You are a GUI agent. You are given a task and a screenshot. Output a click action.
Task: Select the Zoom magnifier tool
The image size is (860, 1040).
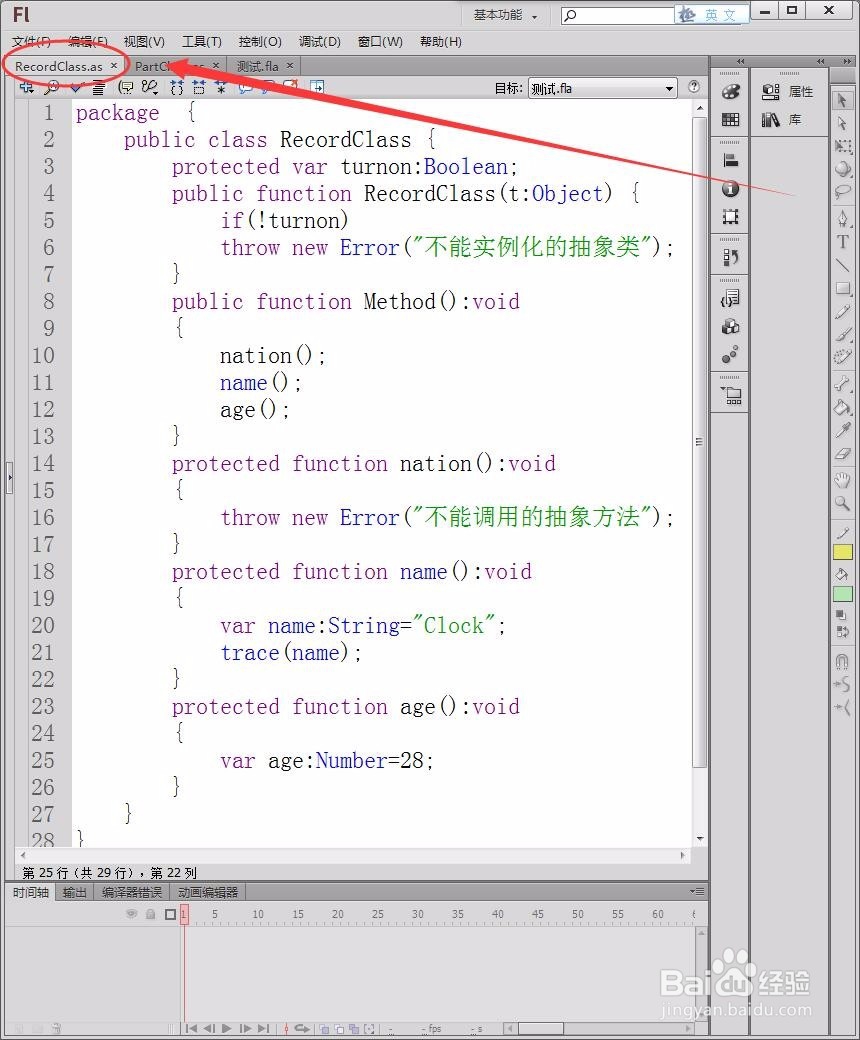842,503
